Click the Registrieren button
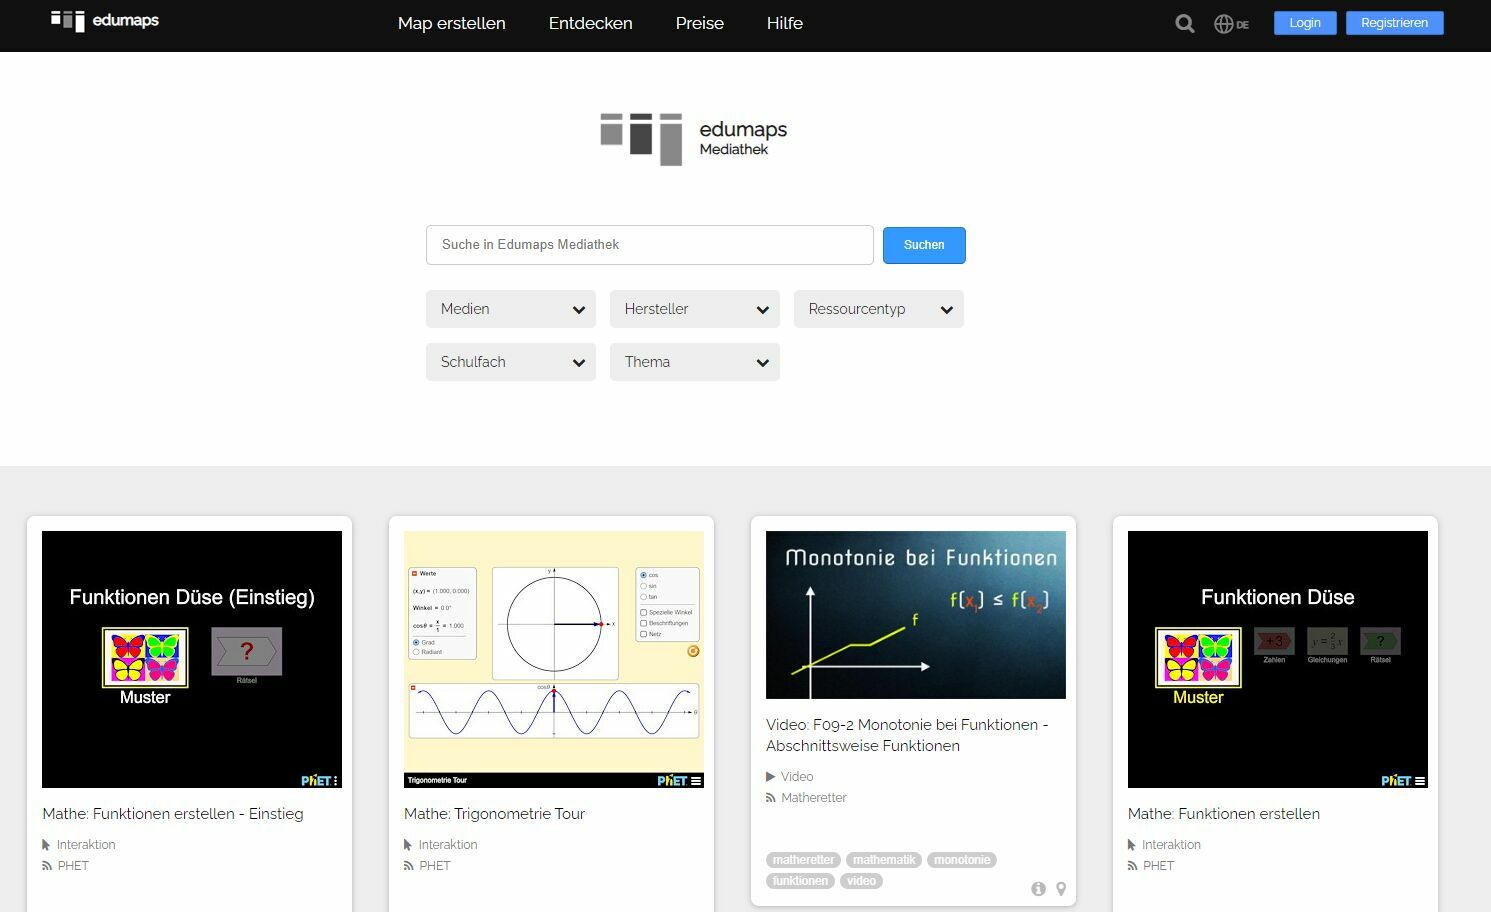This screenshot has width=1491, height=912. click(x=1395, y=23)
